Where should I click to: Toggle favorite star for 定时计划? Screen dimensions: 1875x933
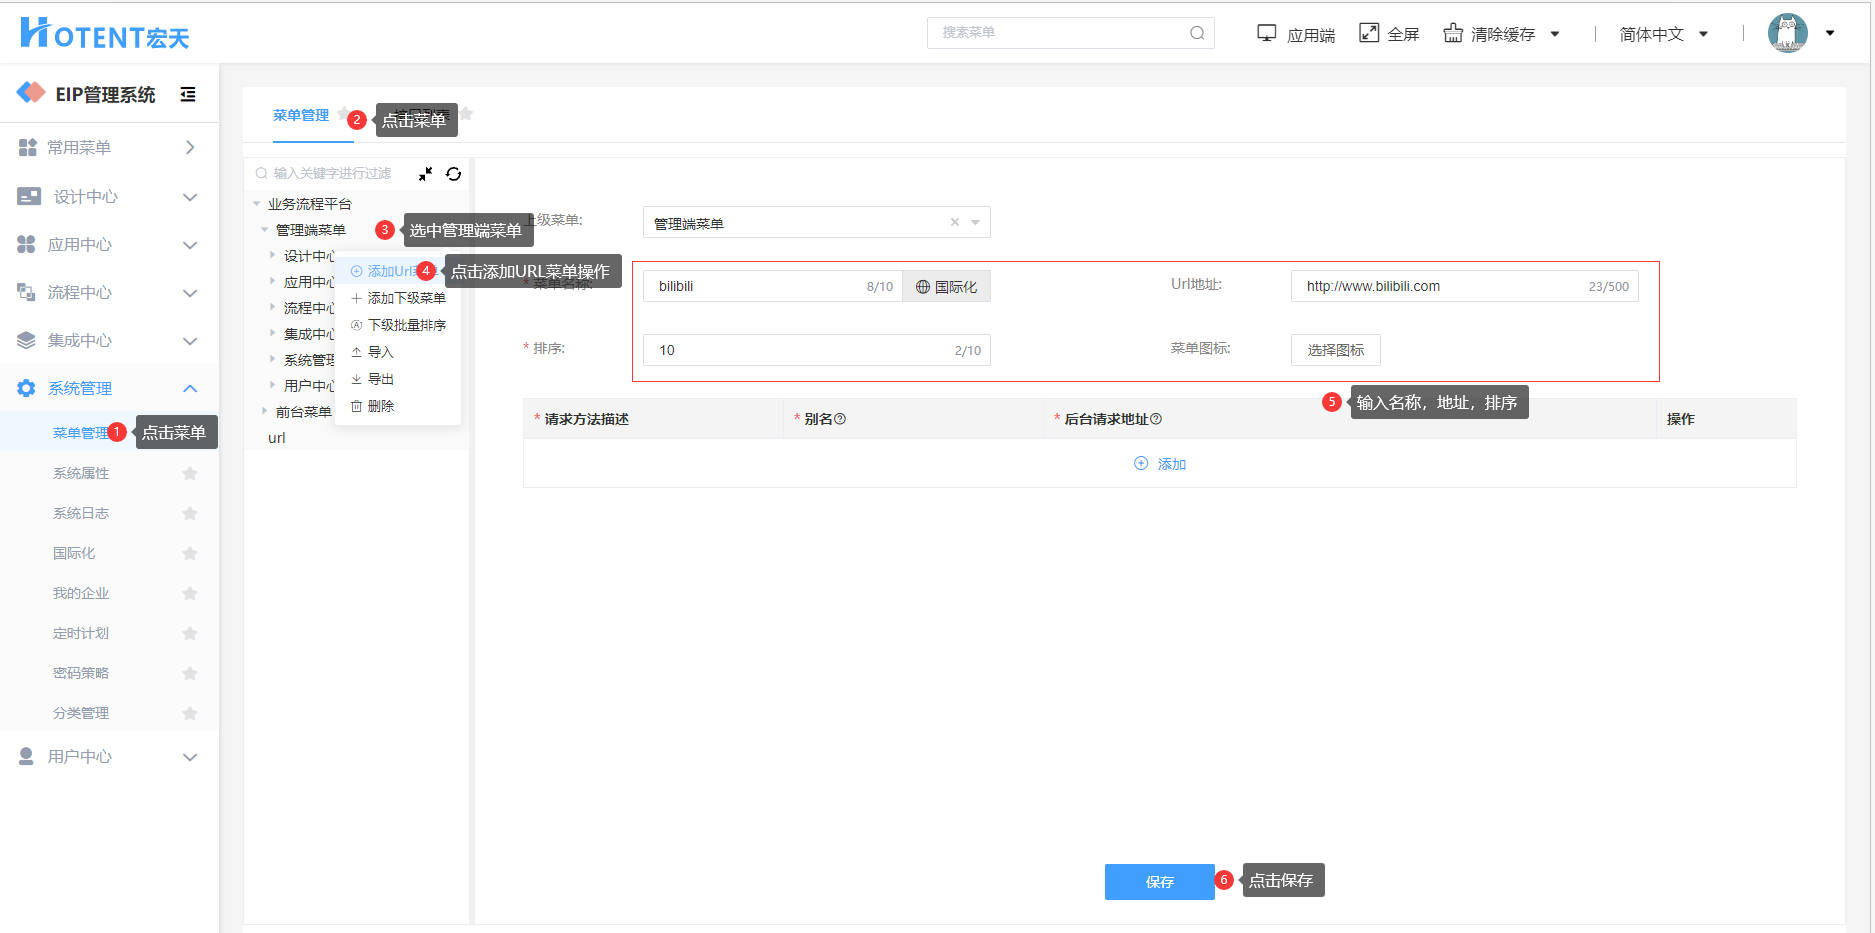[190, 633]
